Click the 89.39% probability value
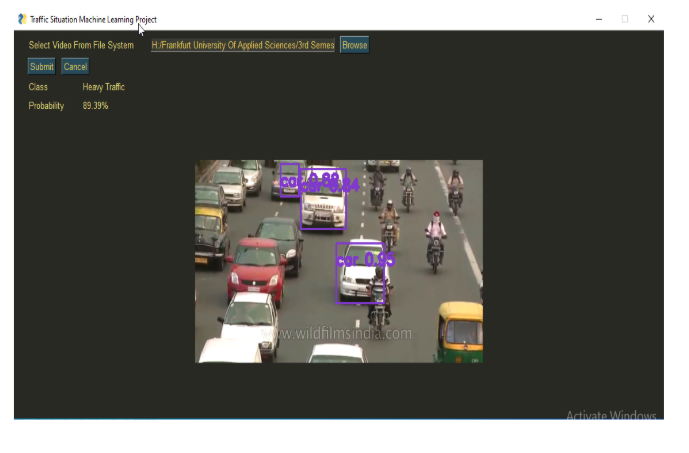Viewport: 689px width, 453px height. [x=96, y=106]
